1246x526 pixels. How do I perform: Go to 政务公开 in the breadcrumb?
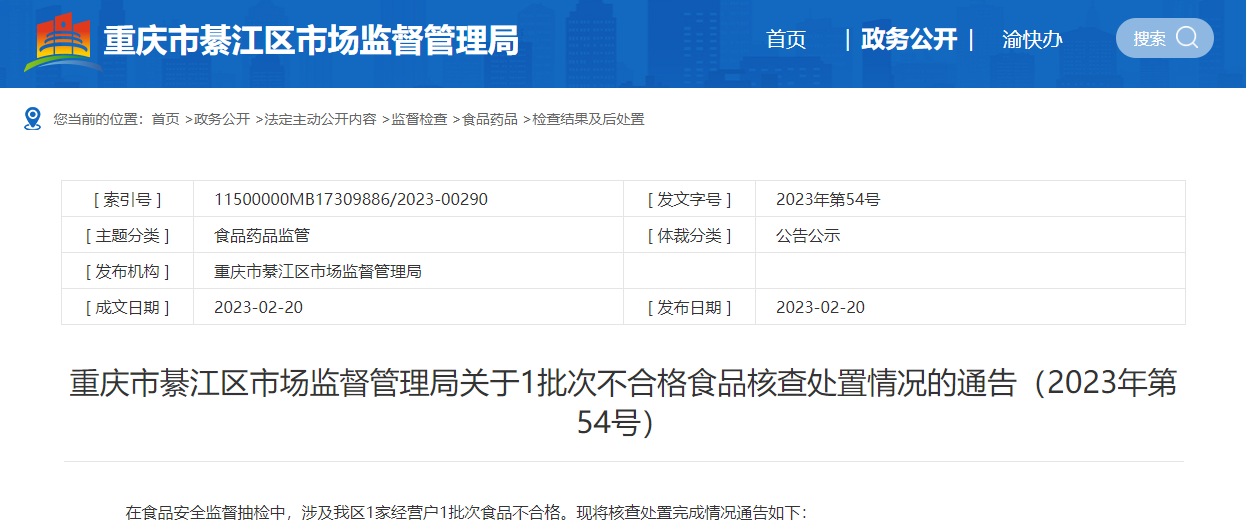tap(222, 119)
